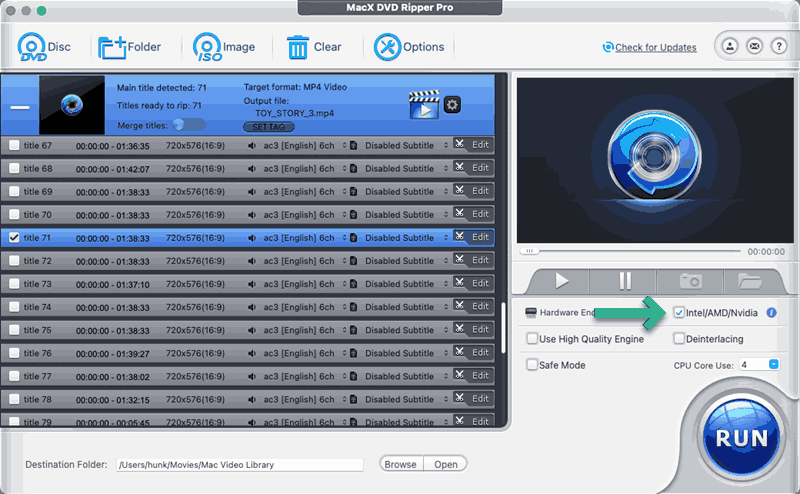800x494 pixels.
Task: Edit title 72
Action: (480, 260)
